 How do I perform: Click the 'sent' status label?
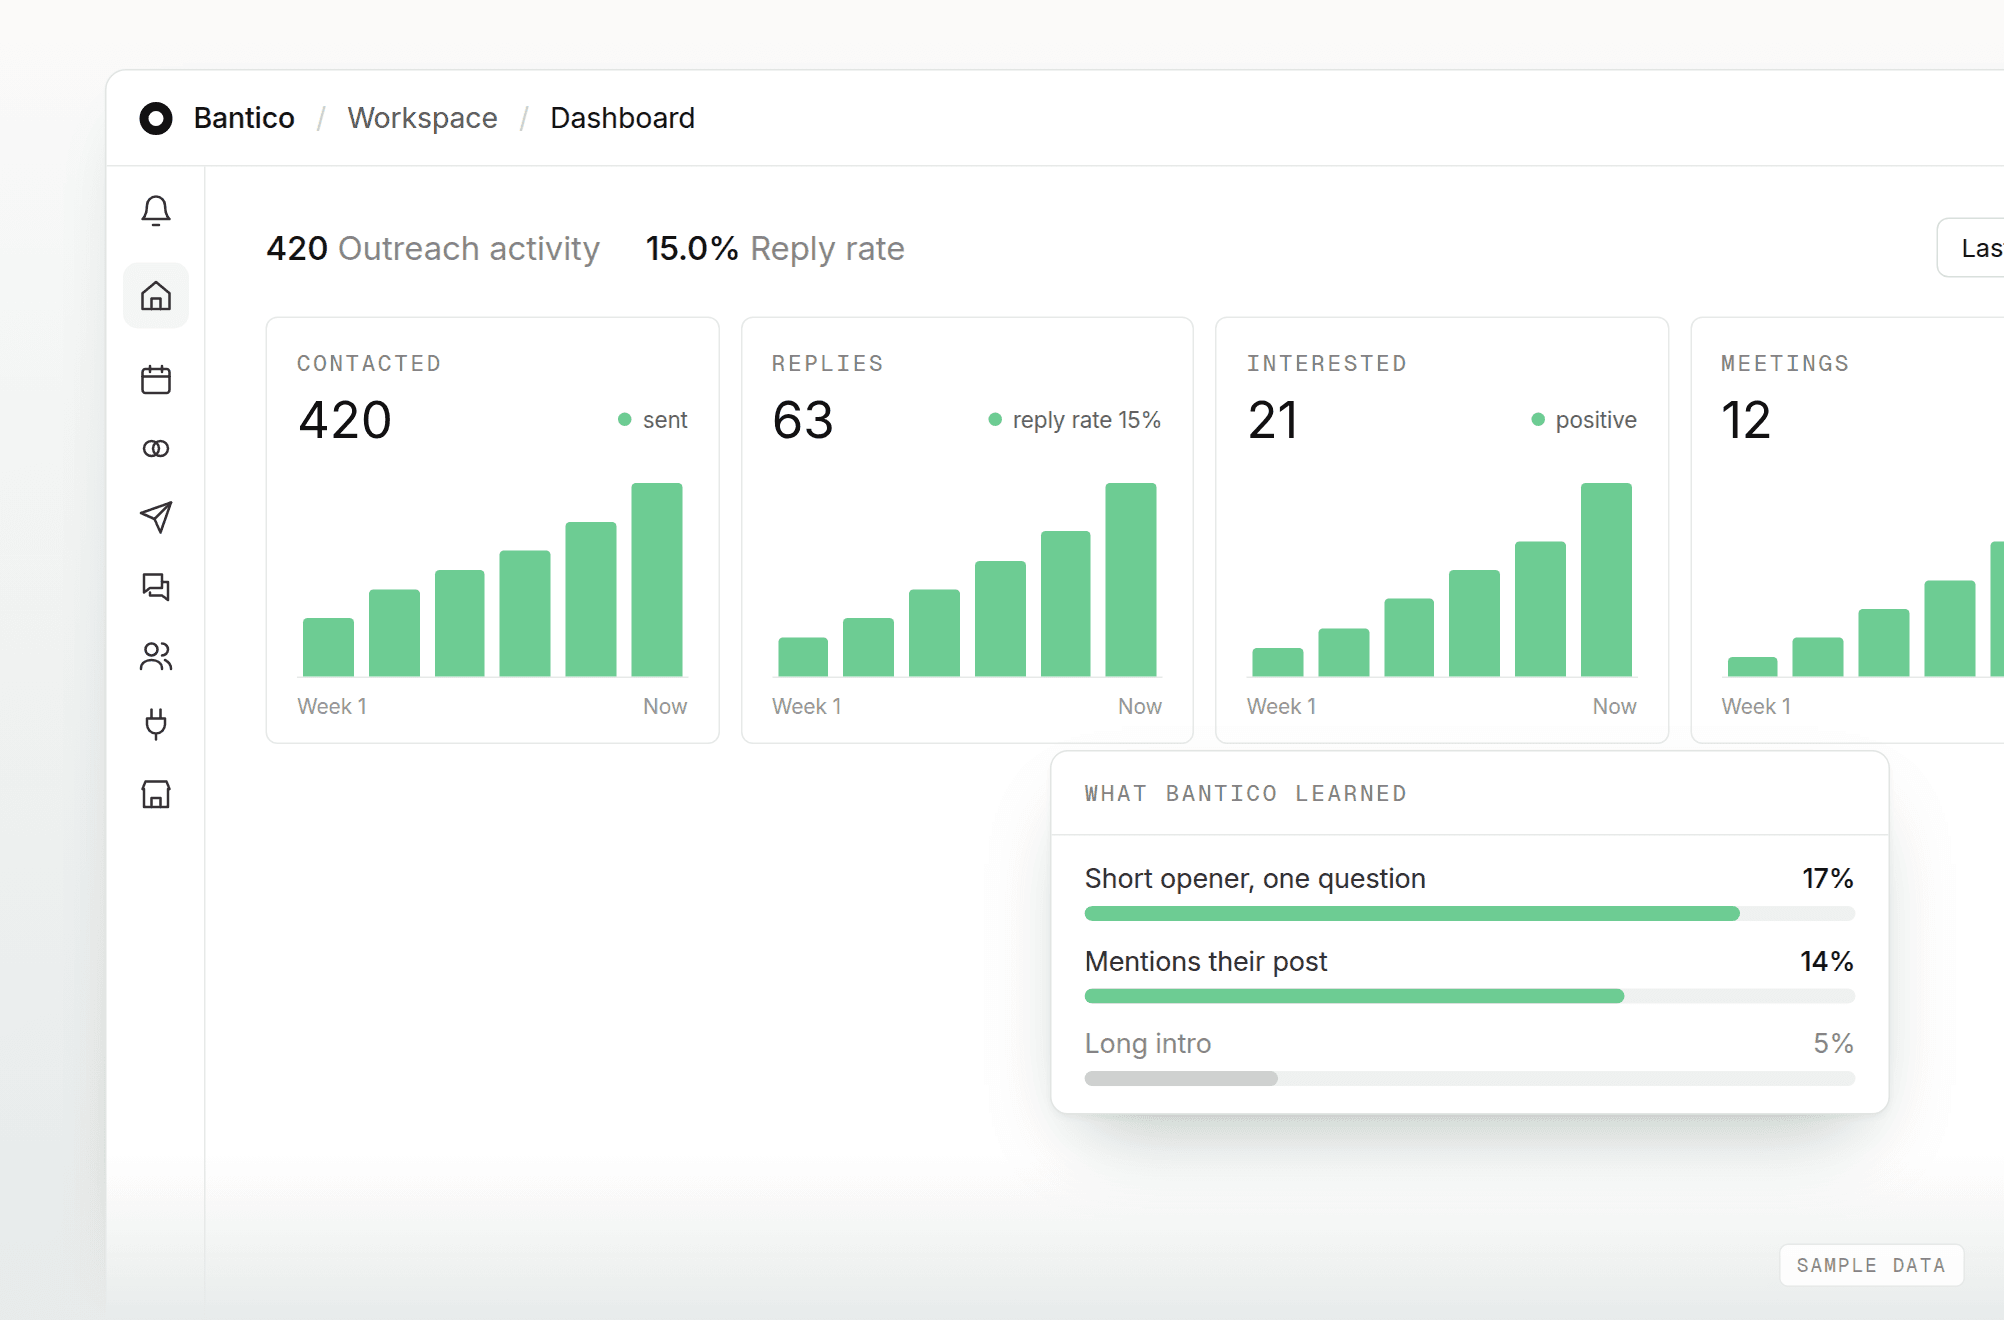click(665, 420)
